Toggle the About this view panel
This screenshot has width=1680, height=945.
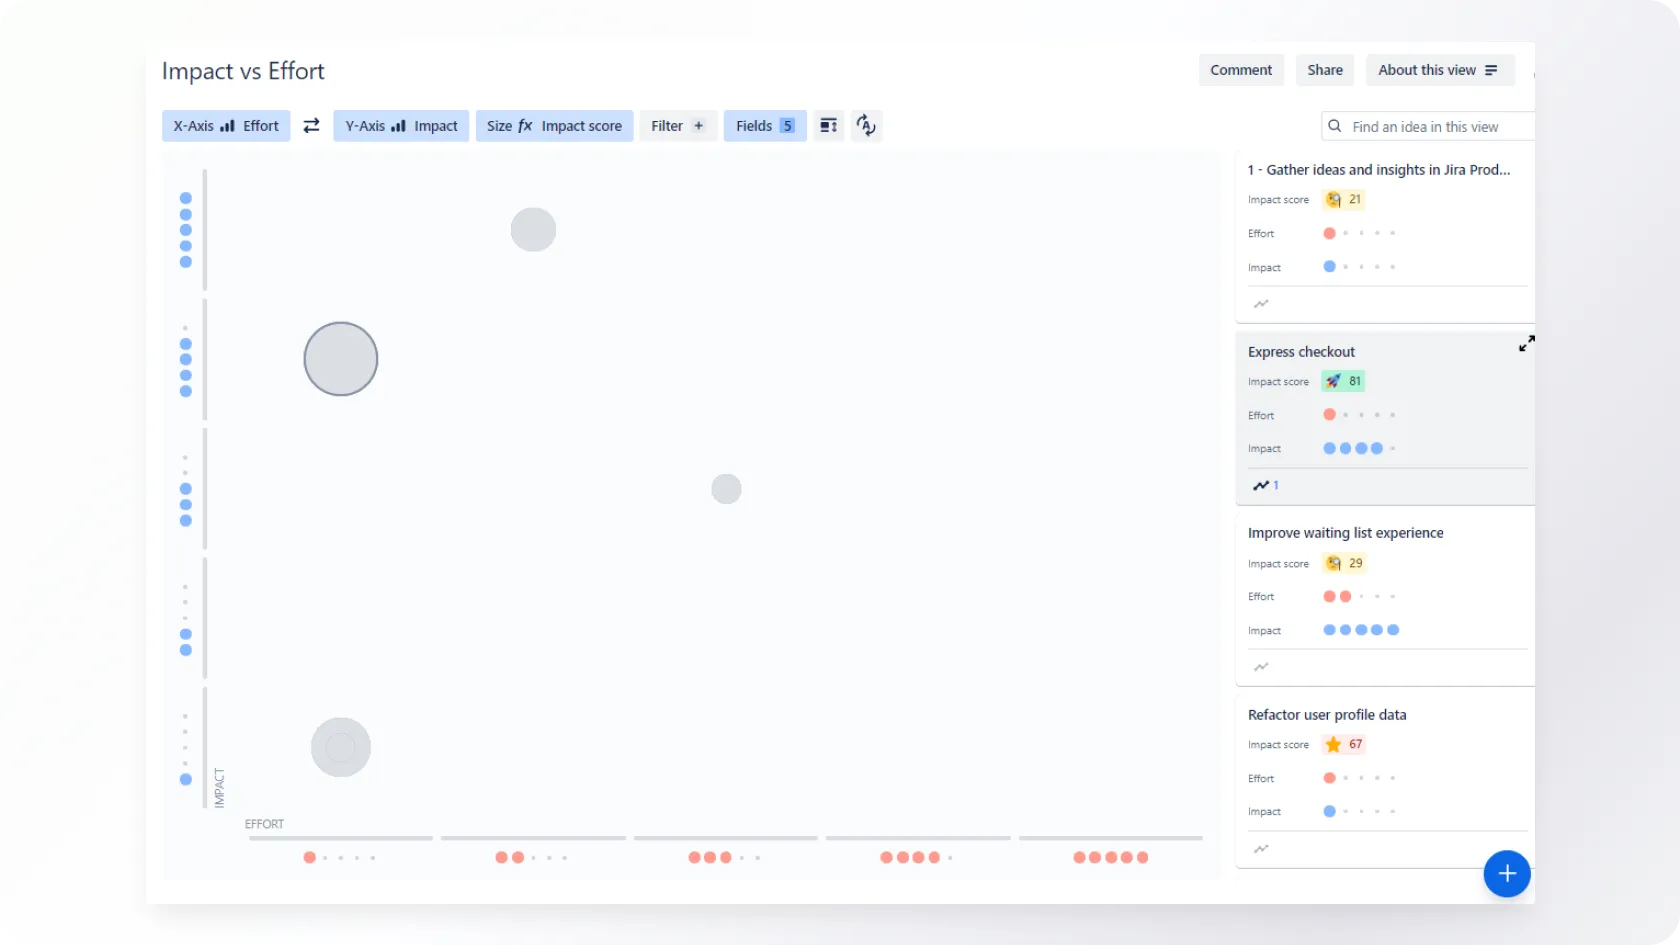[1438, 70]
